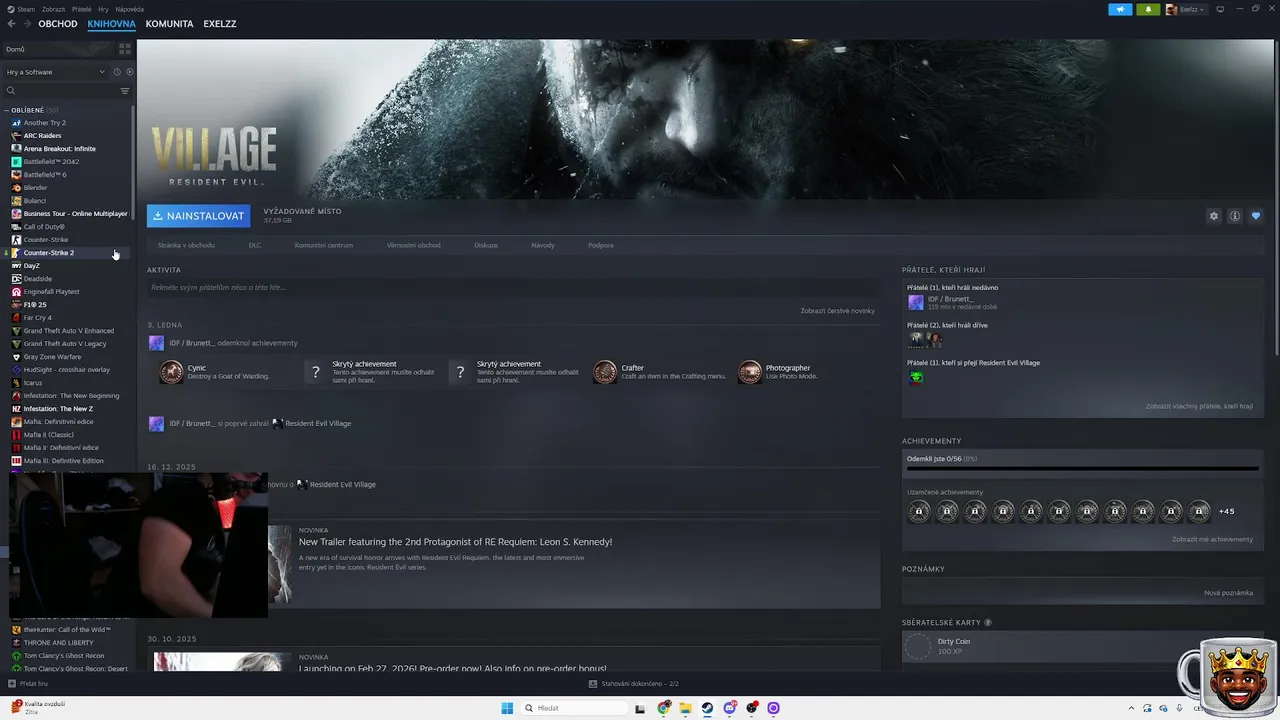The height and width of the screenshot is (720, 1280).
Task: Open advanced filter options icon beside search
Action: (x=125, y=91)
